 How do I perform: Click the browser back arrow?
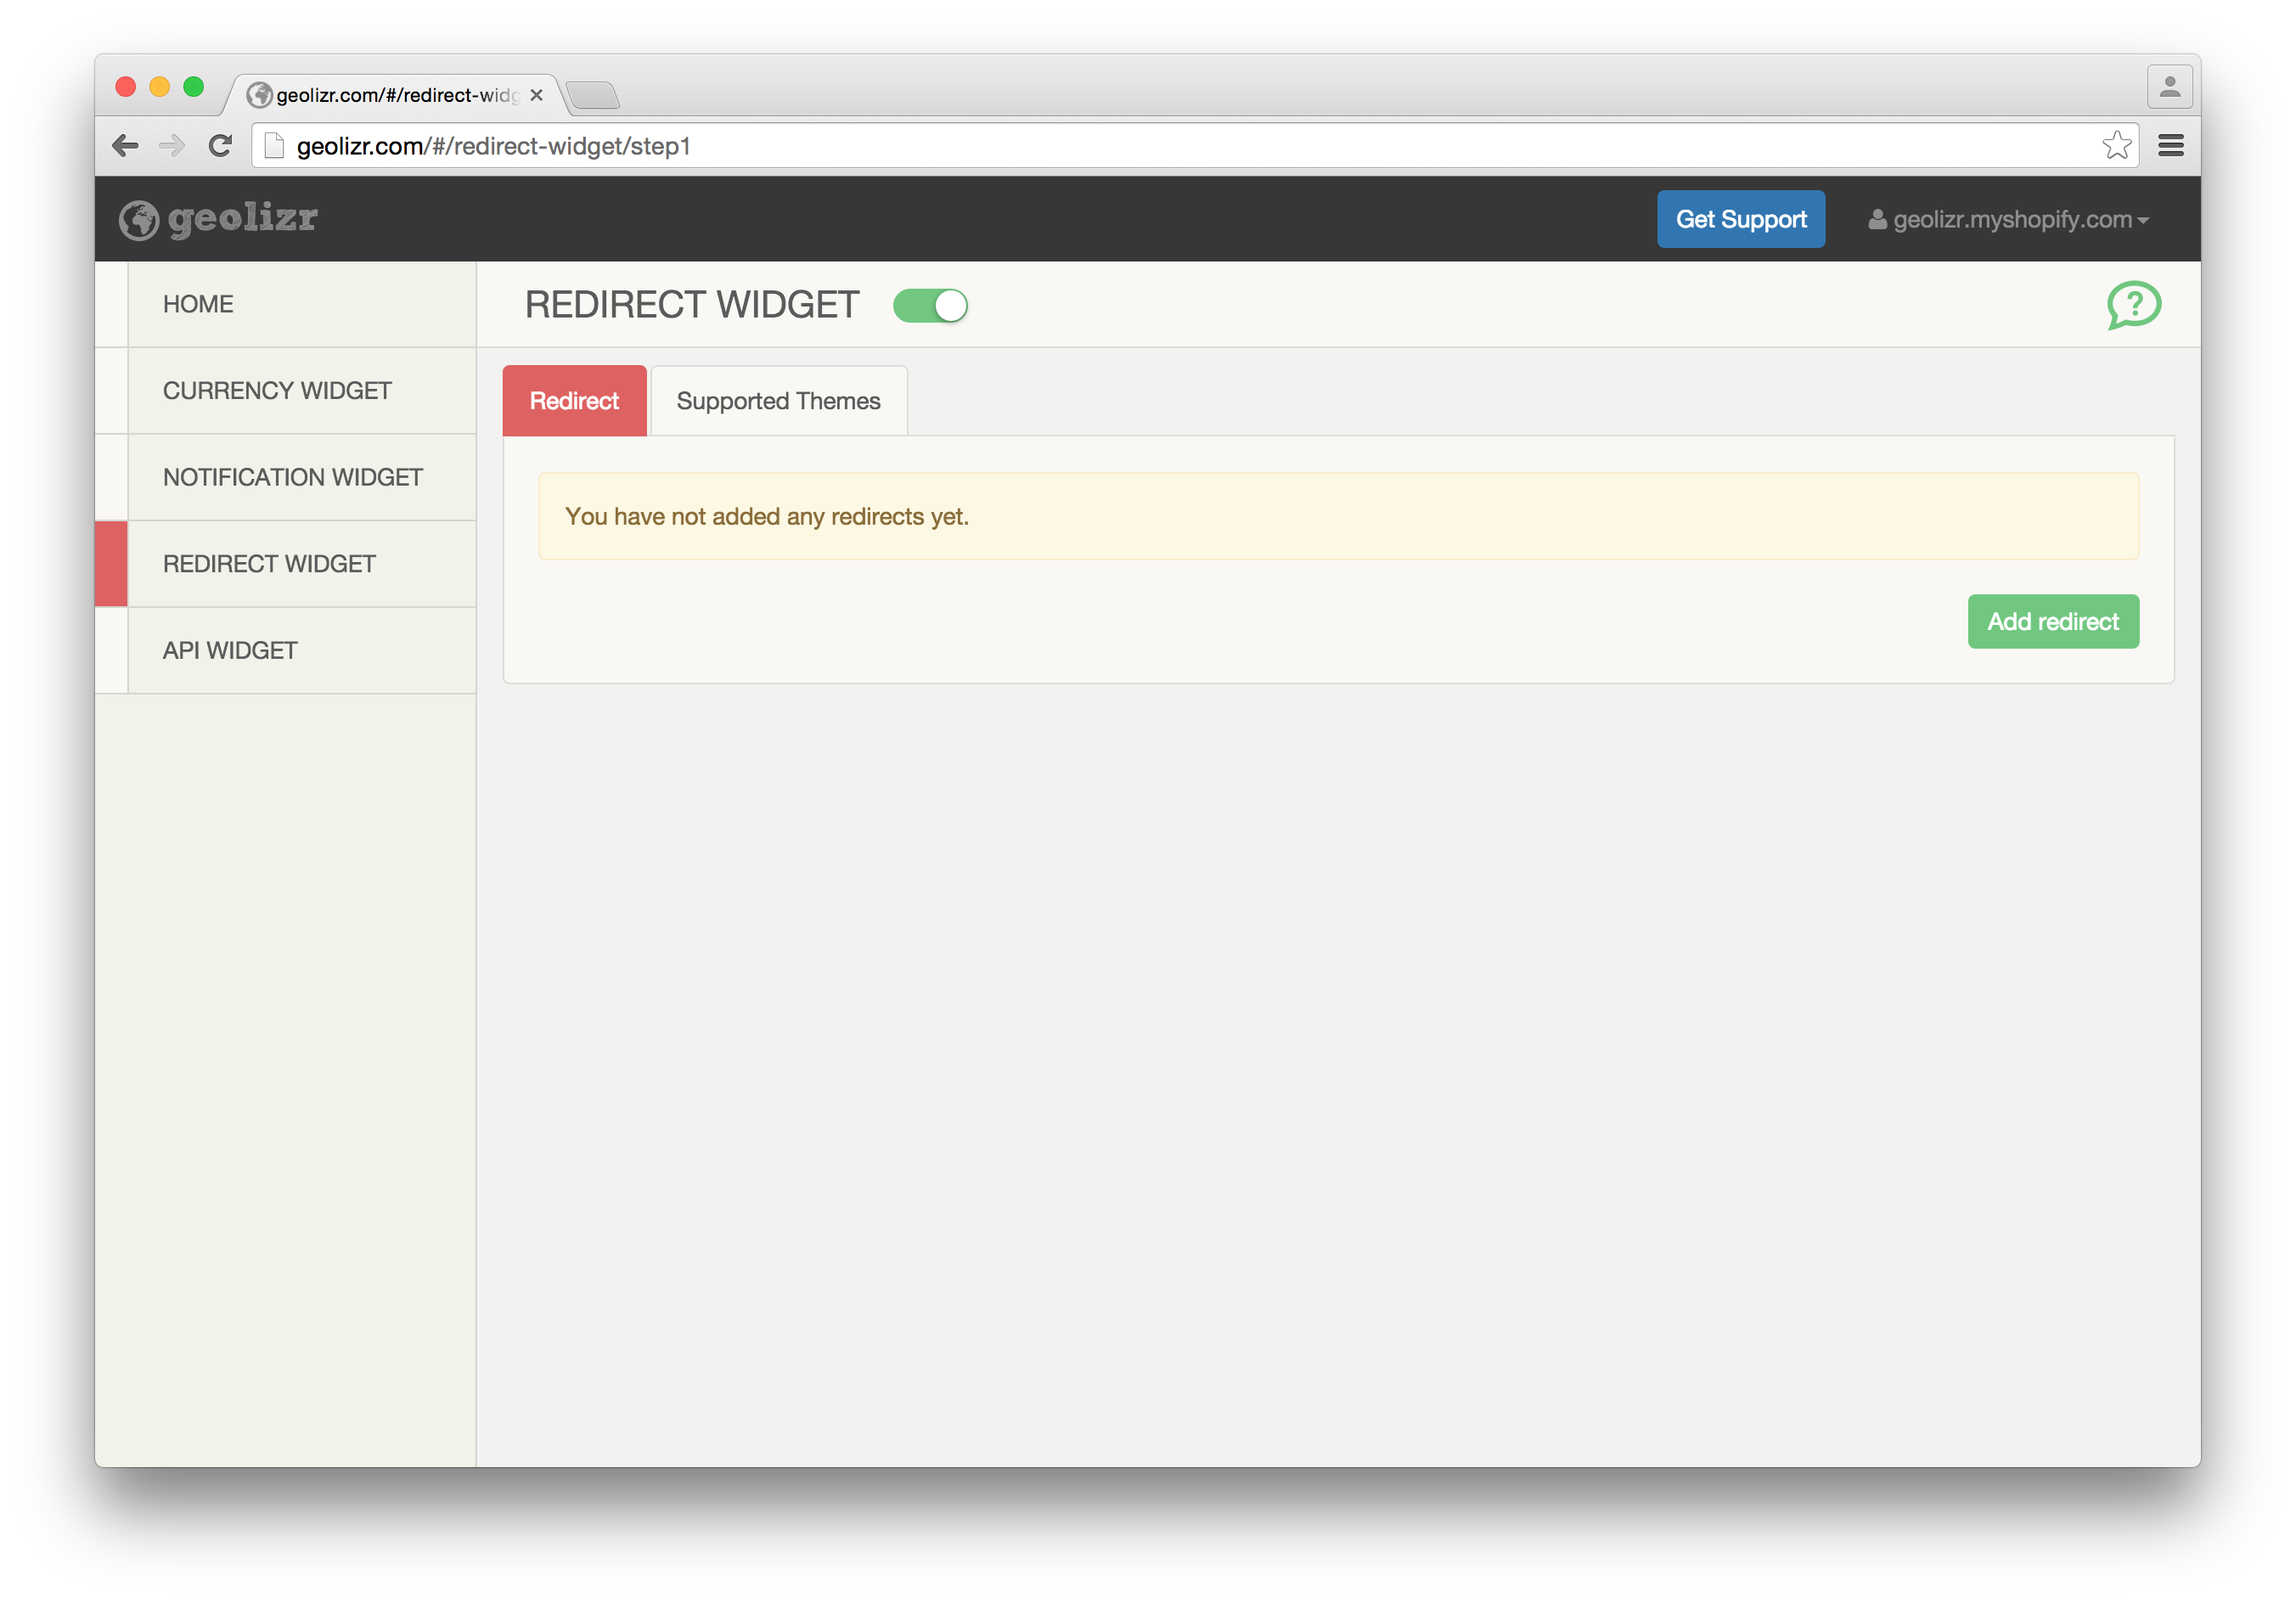[125, 146]
